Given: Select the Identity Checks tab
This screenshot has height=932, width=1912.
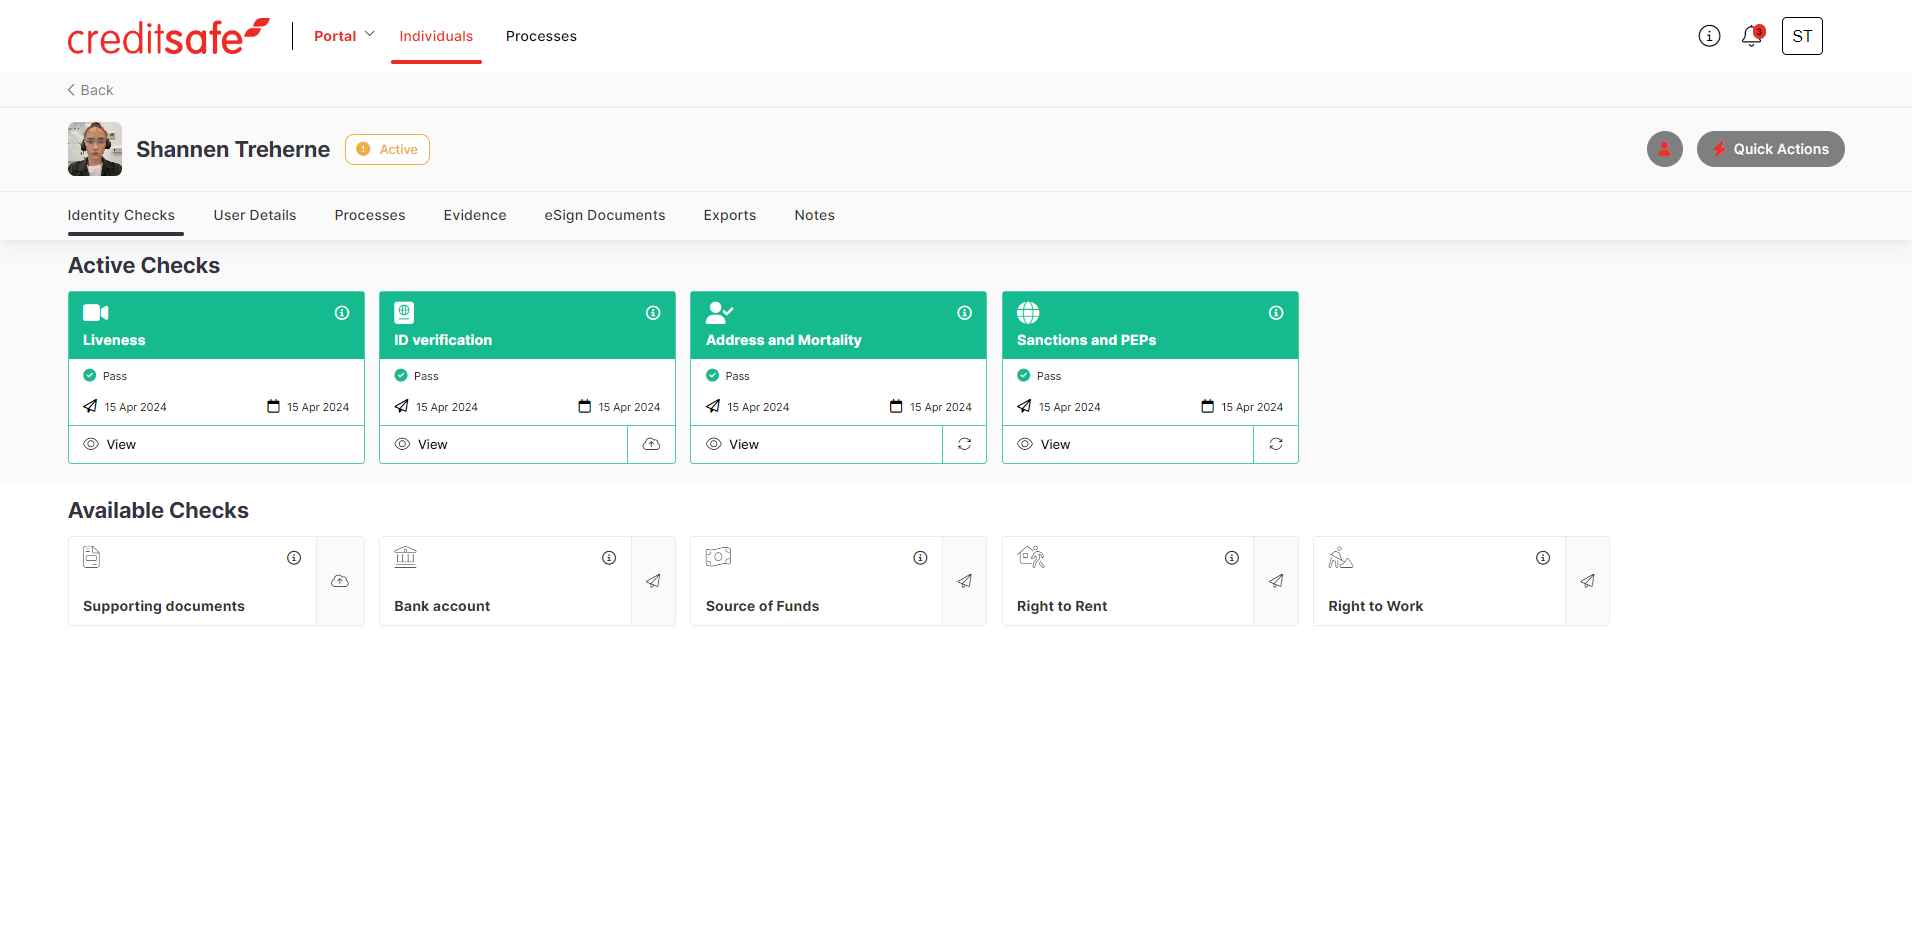Looking at the screenshot, I should pos(121,215).
